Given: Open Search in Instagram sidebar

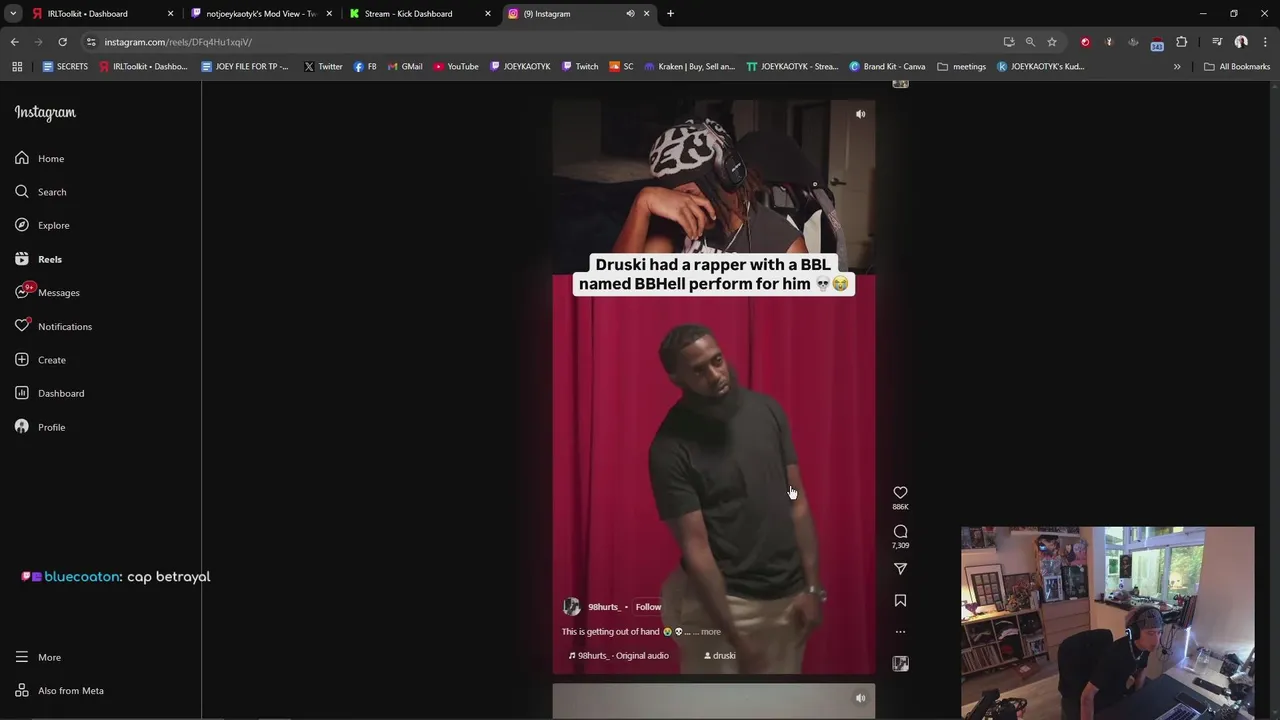Looking at the screenshot, I should click(41, 192).
